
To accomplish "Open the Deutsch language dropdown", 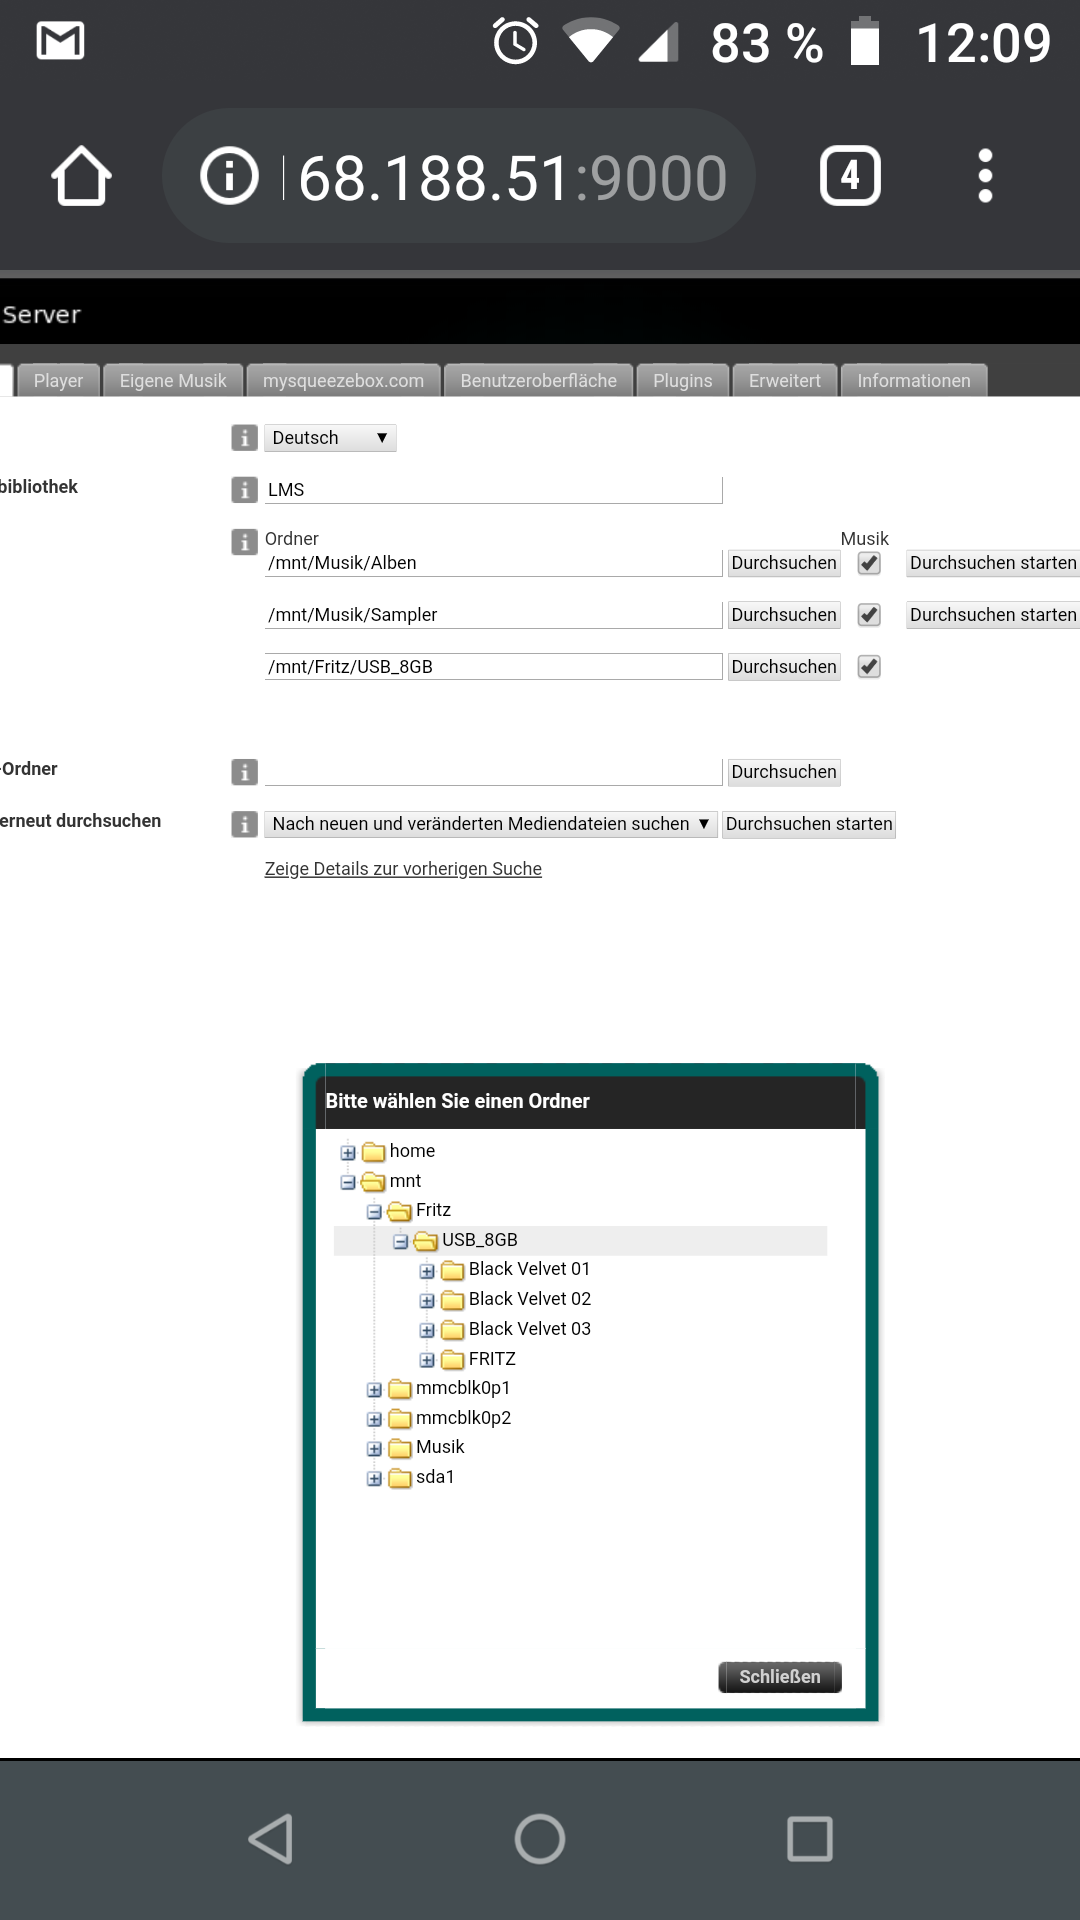I will 330,438.
